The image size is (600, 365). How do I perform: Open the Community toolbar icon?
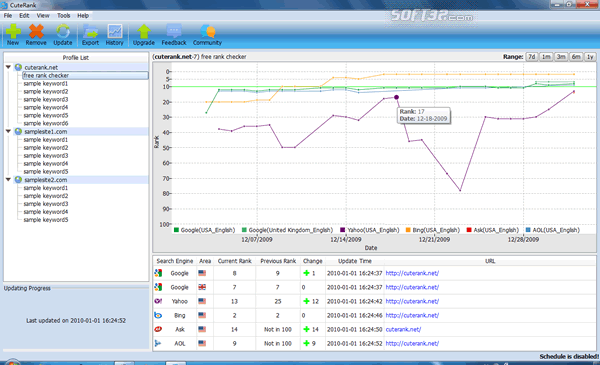[x=207, y=32]
